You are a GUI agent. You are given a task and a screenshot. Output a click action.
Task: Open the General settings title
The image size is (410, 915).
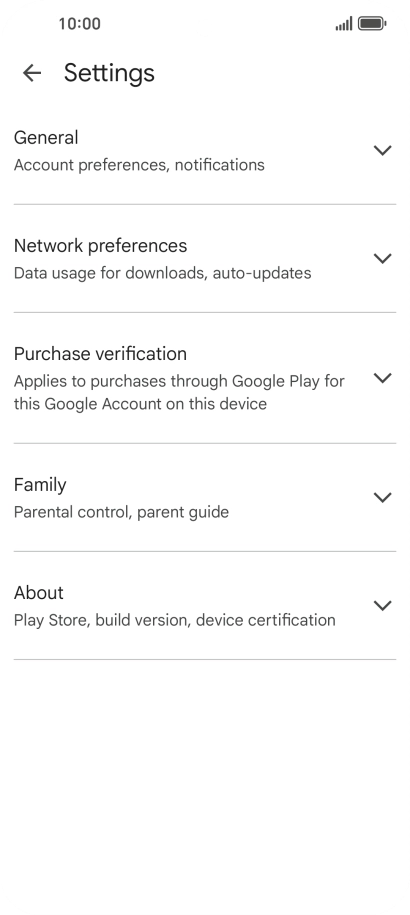46,138
